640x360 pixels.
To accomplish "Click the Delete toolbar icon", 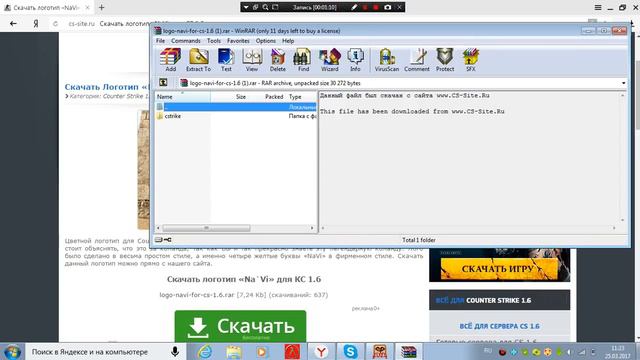I will (x=278, y=60).
